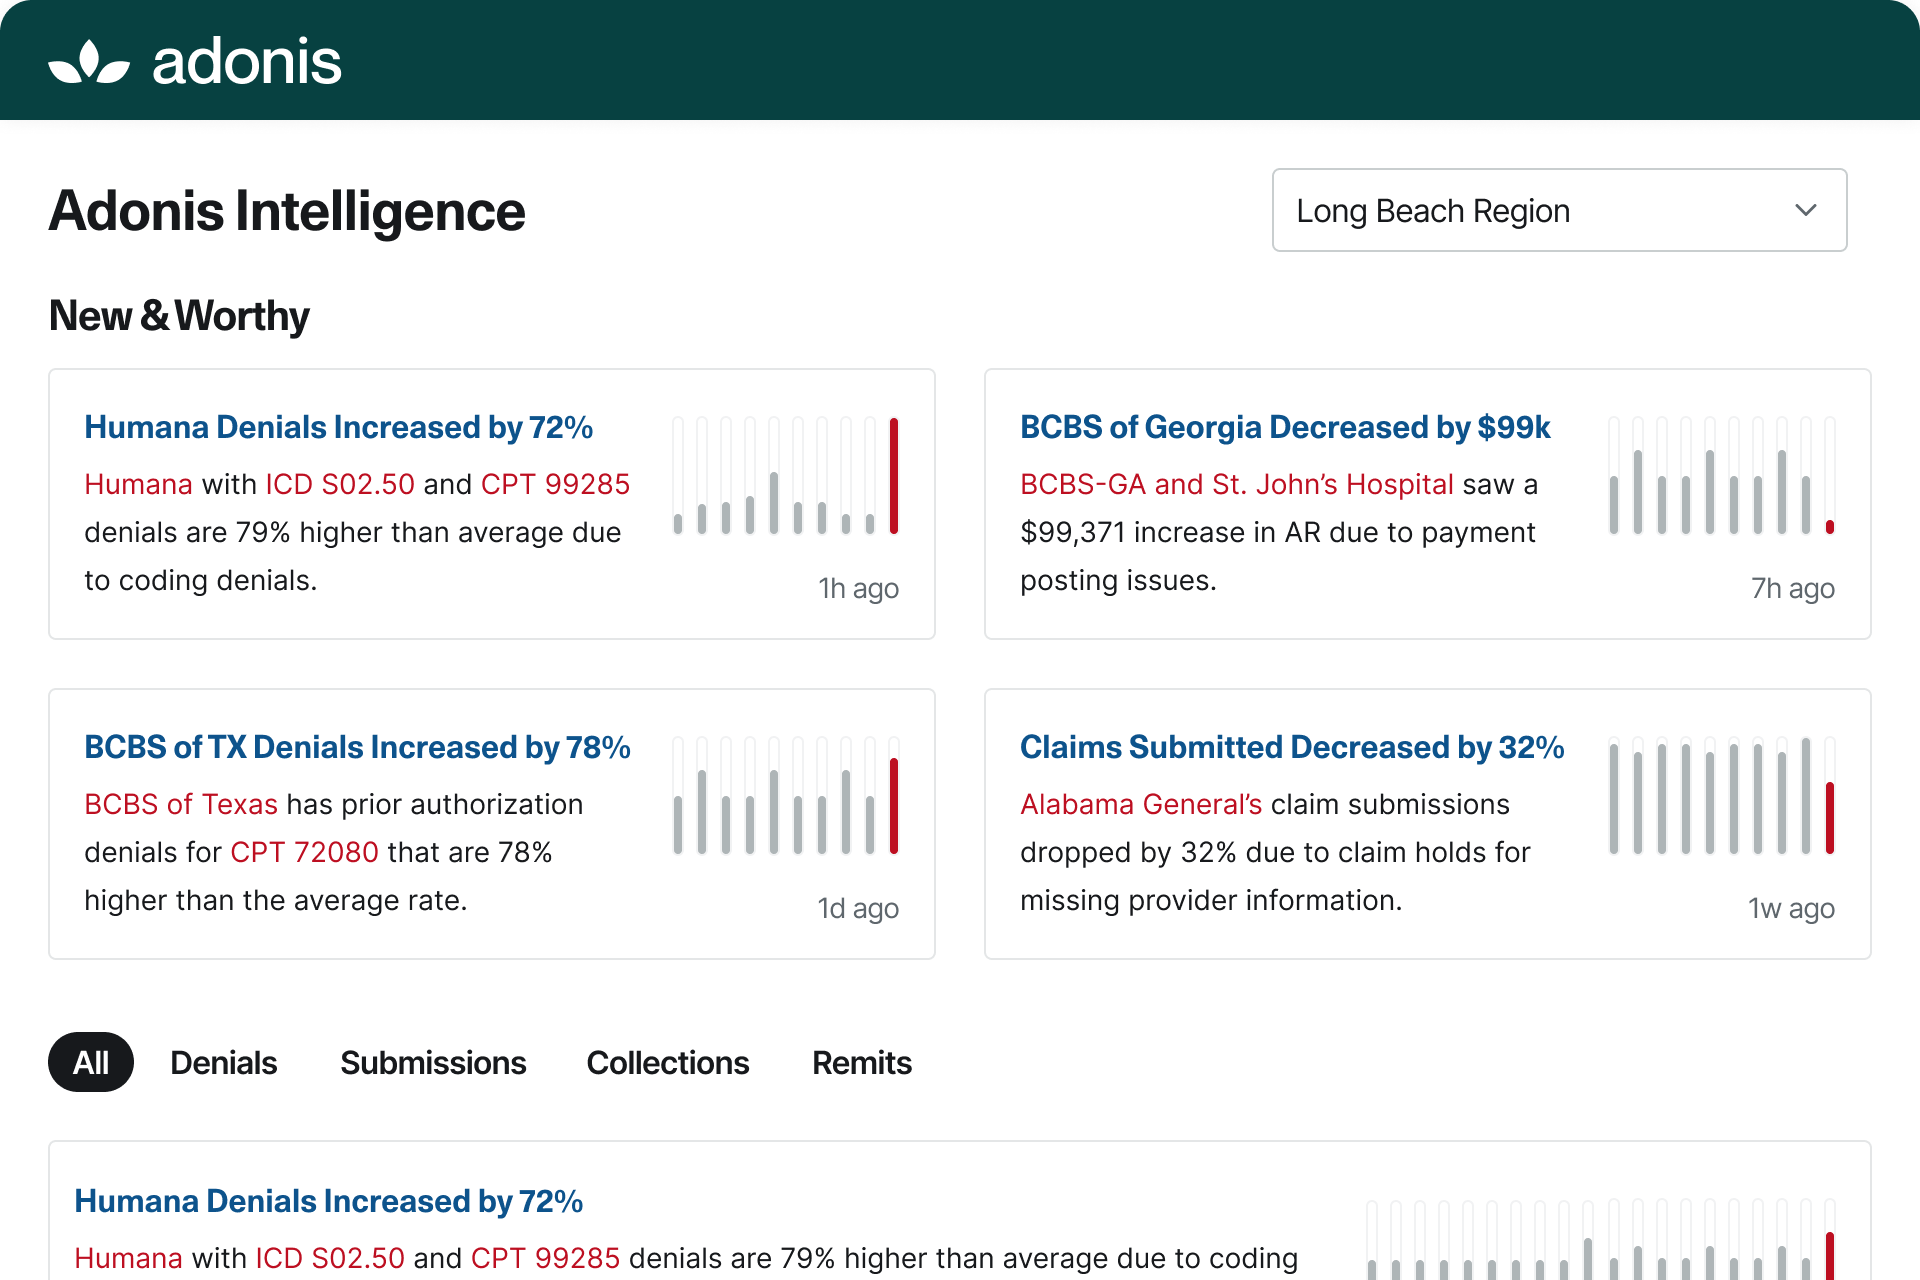1920x1280 pixels.
Task: Click the '1d ago' timestamp
Action: [858, 908]
